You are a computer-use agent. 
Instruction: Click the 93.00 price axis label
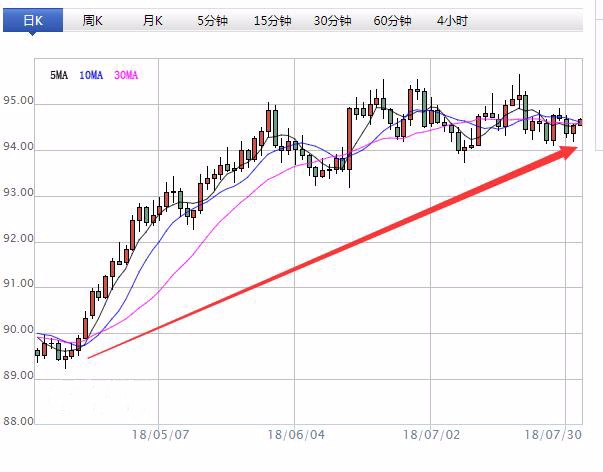pos(18,192)
